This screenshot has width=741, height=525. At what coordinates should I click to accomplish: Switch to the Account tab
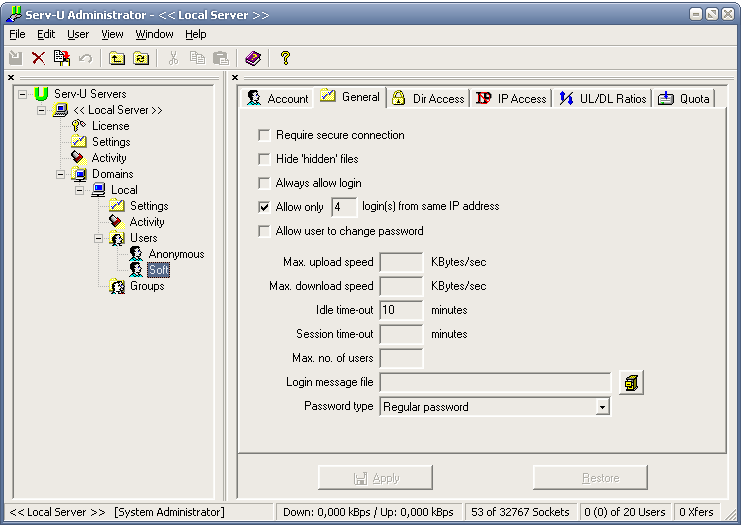[x=277, y=98]
